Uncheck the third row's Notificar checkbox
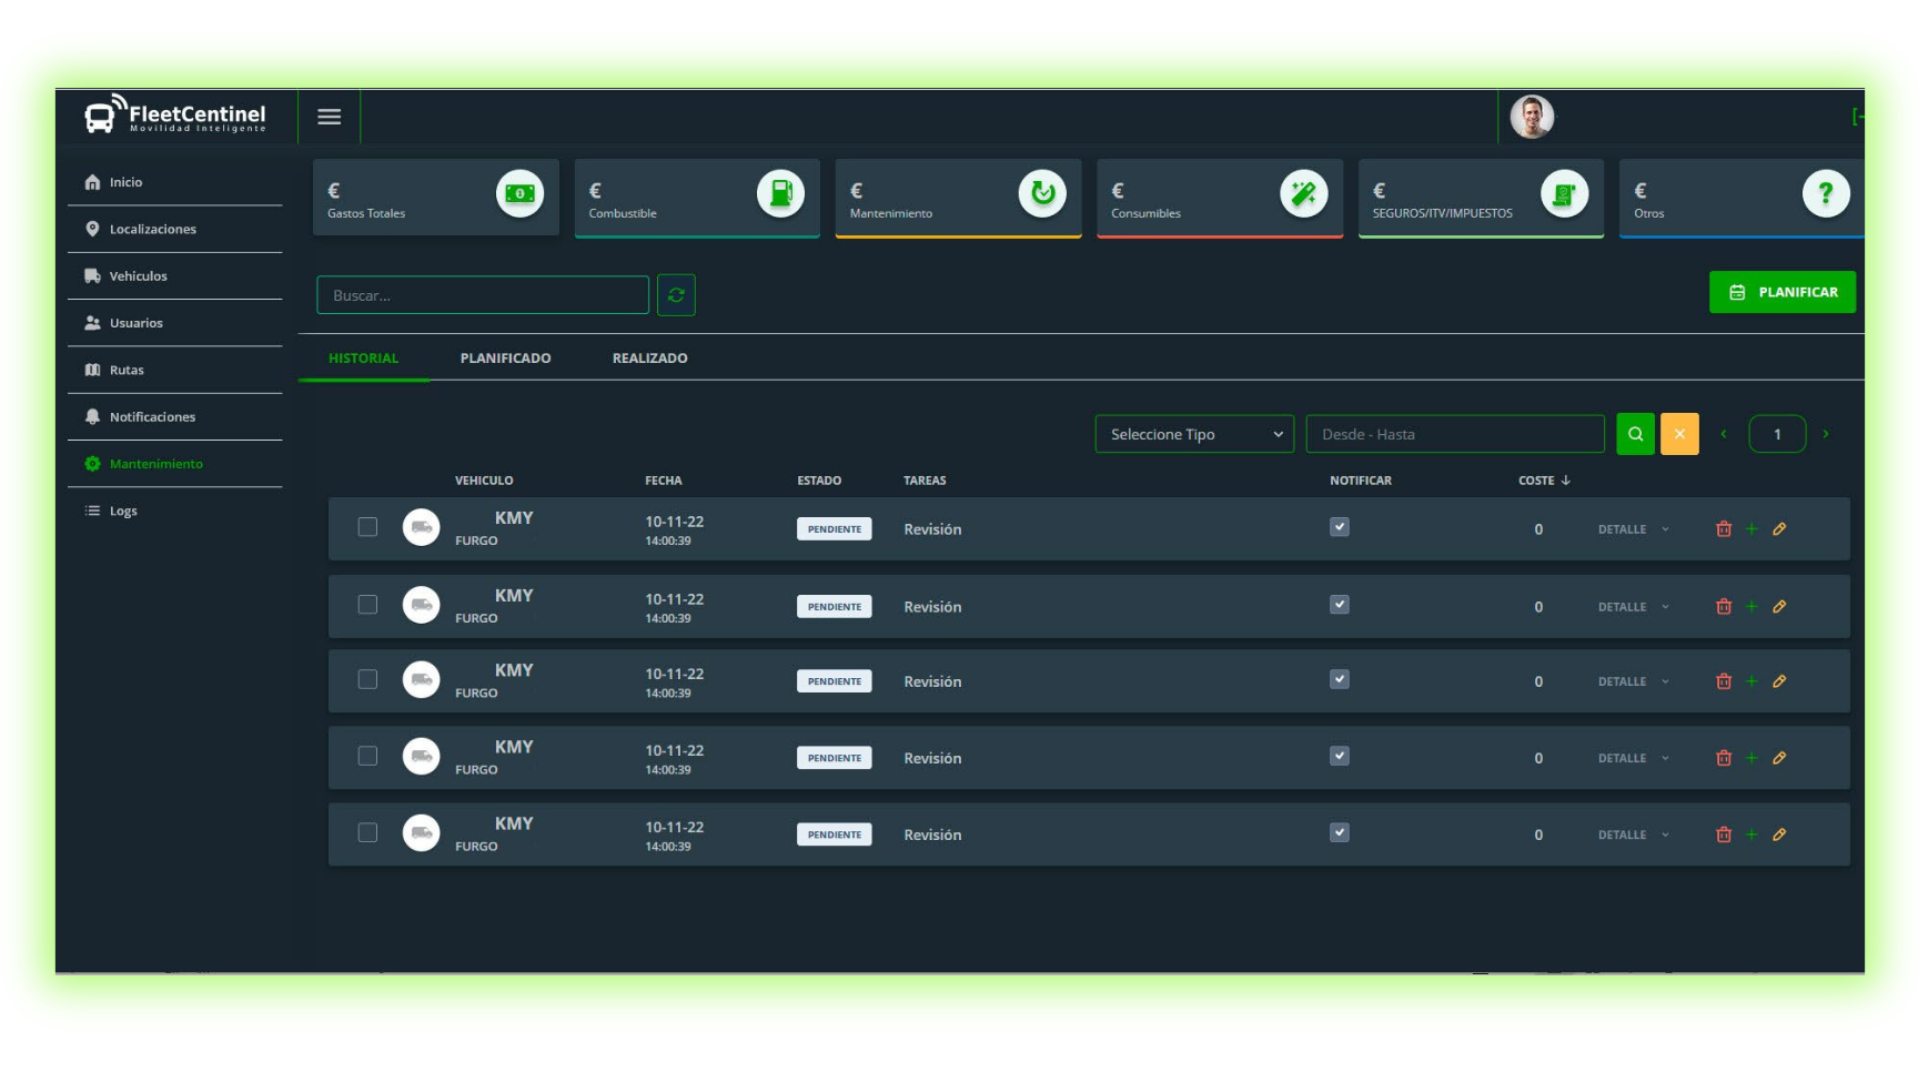 [x=1339, y=680]
